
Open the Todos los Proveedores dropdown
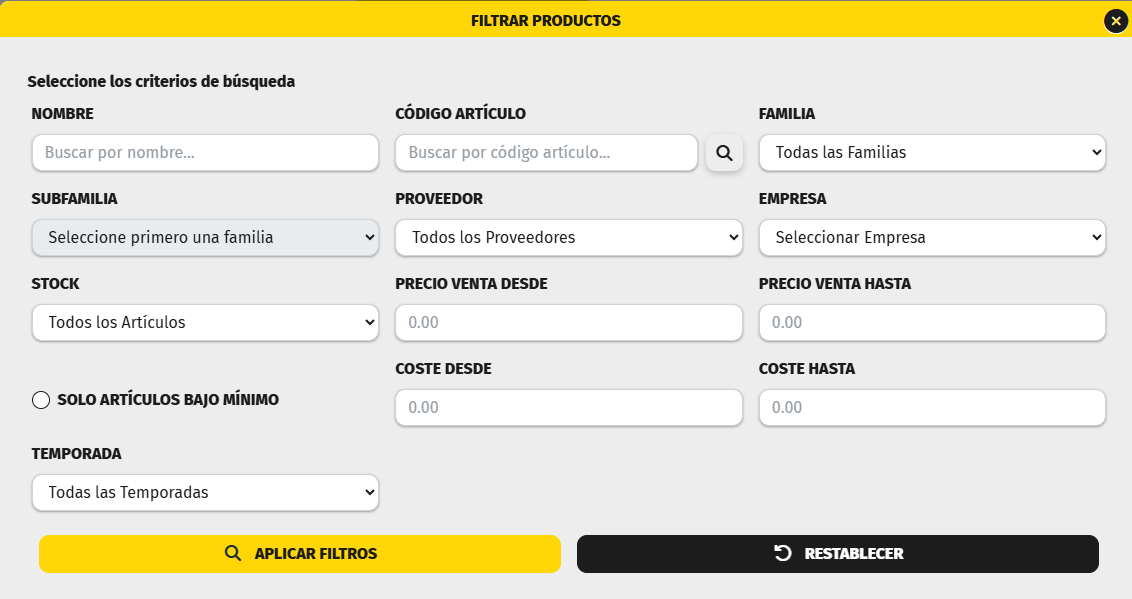pos(568,238)
